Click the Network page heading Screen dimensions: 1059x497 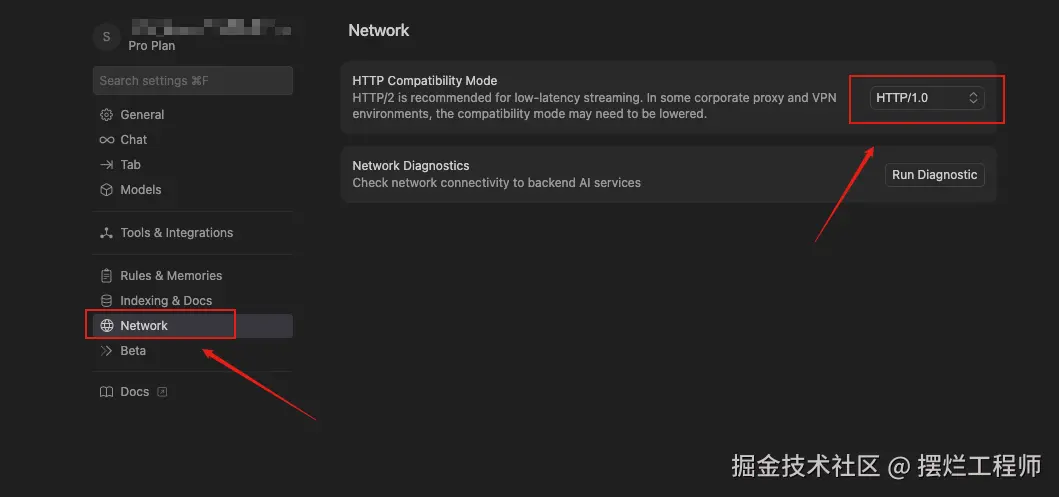point(378,31)
